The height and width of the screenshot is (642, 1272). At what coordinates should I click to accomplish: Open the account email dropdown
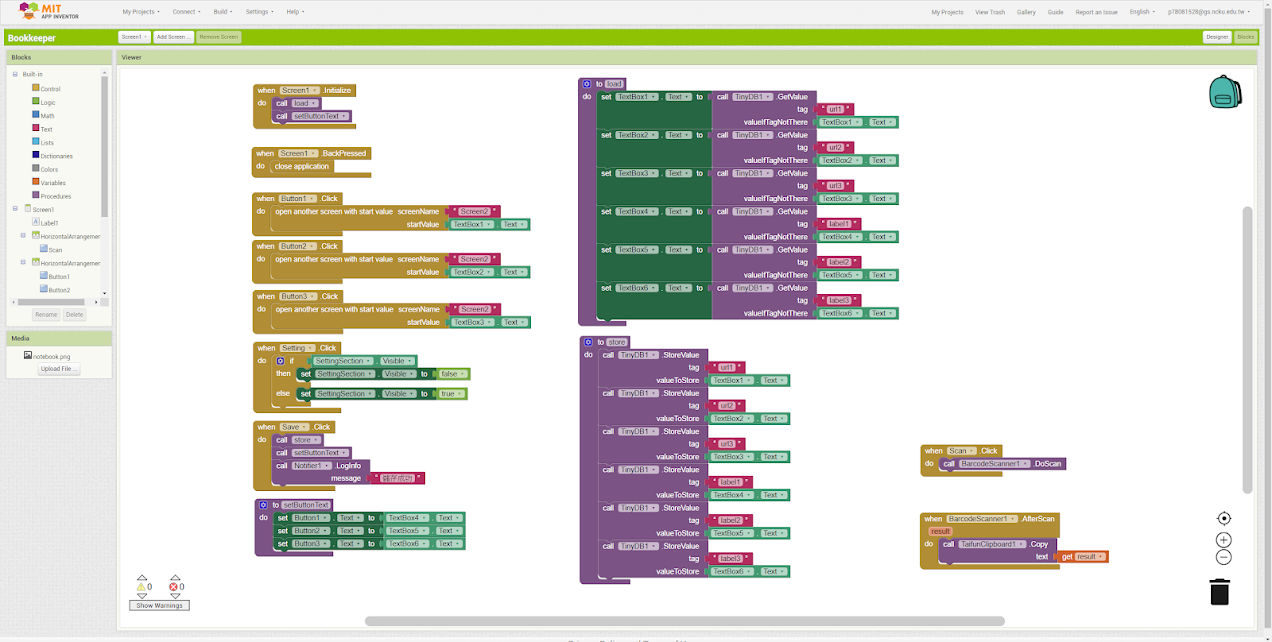pos(1208,12)
